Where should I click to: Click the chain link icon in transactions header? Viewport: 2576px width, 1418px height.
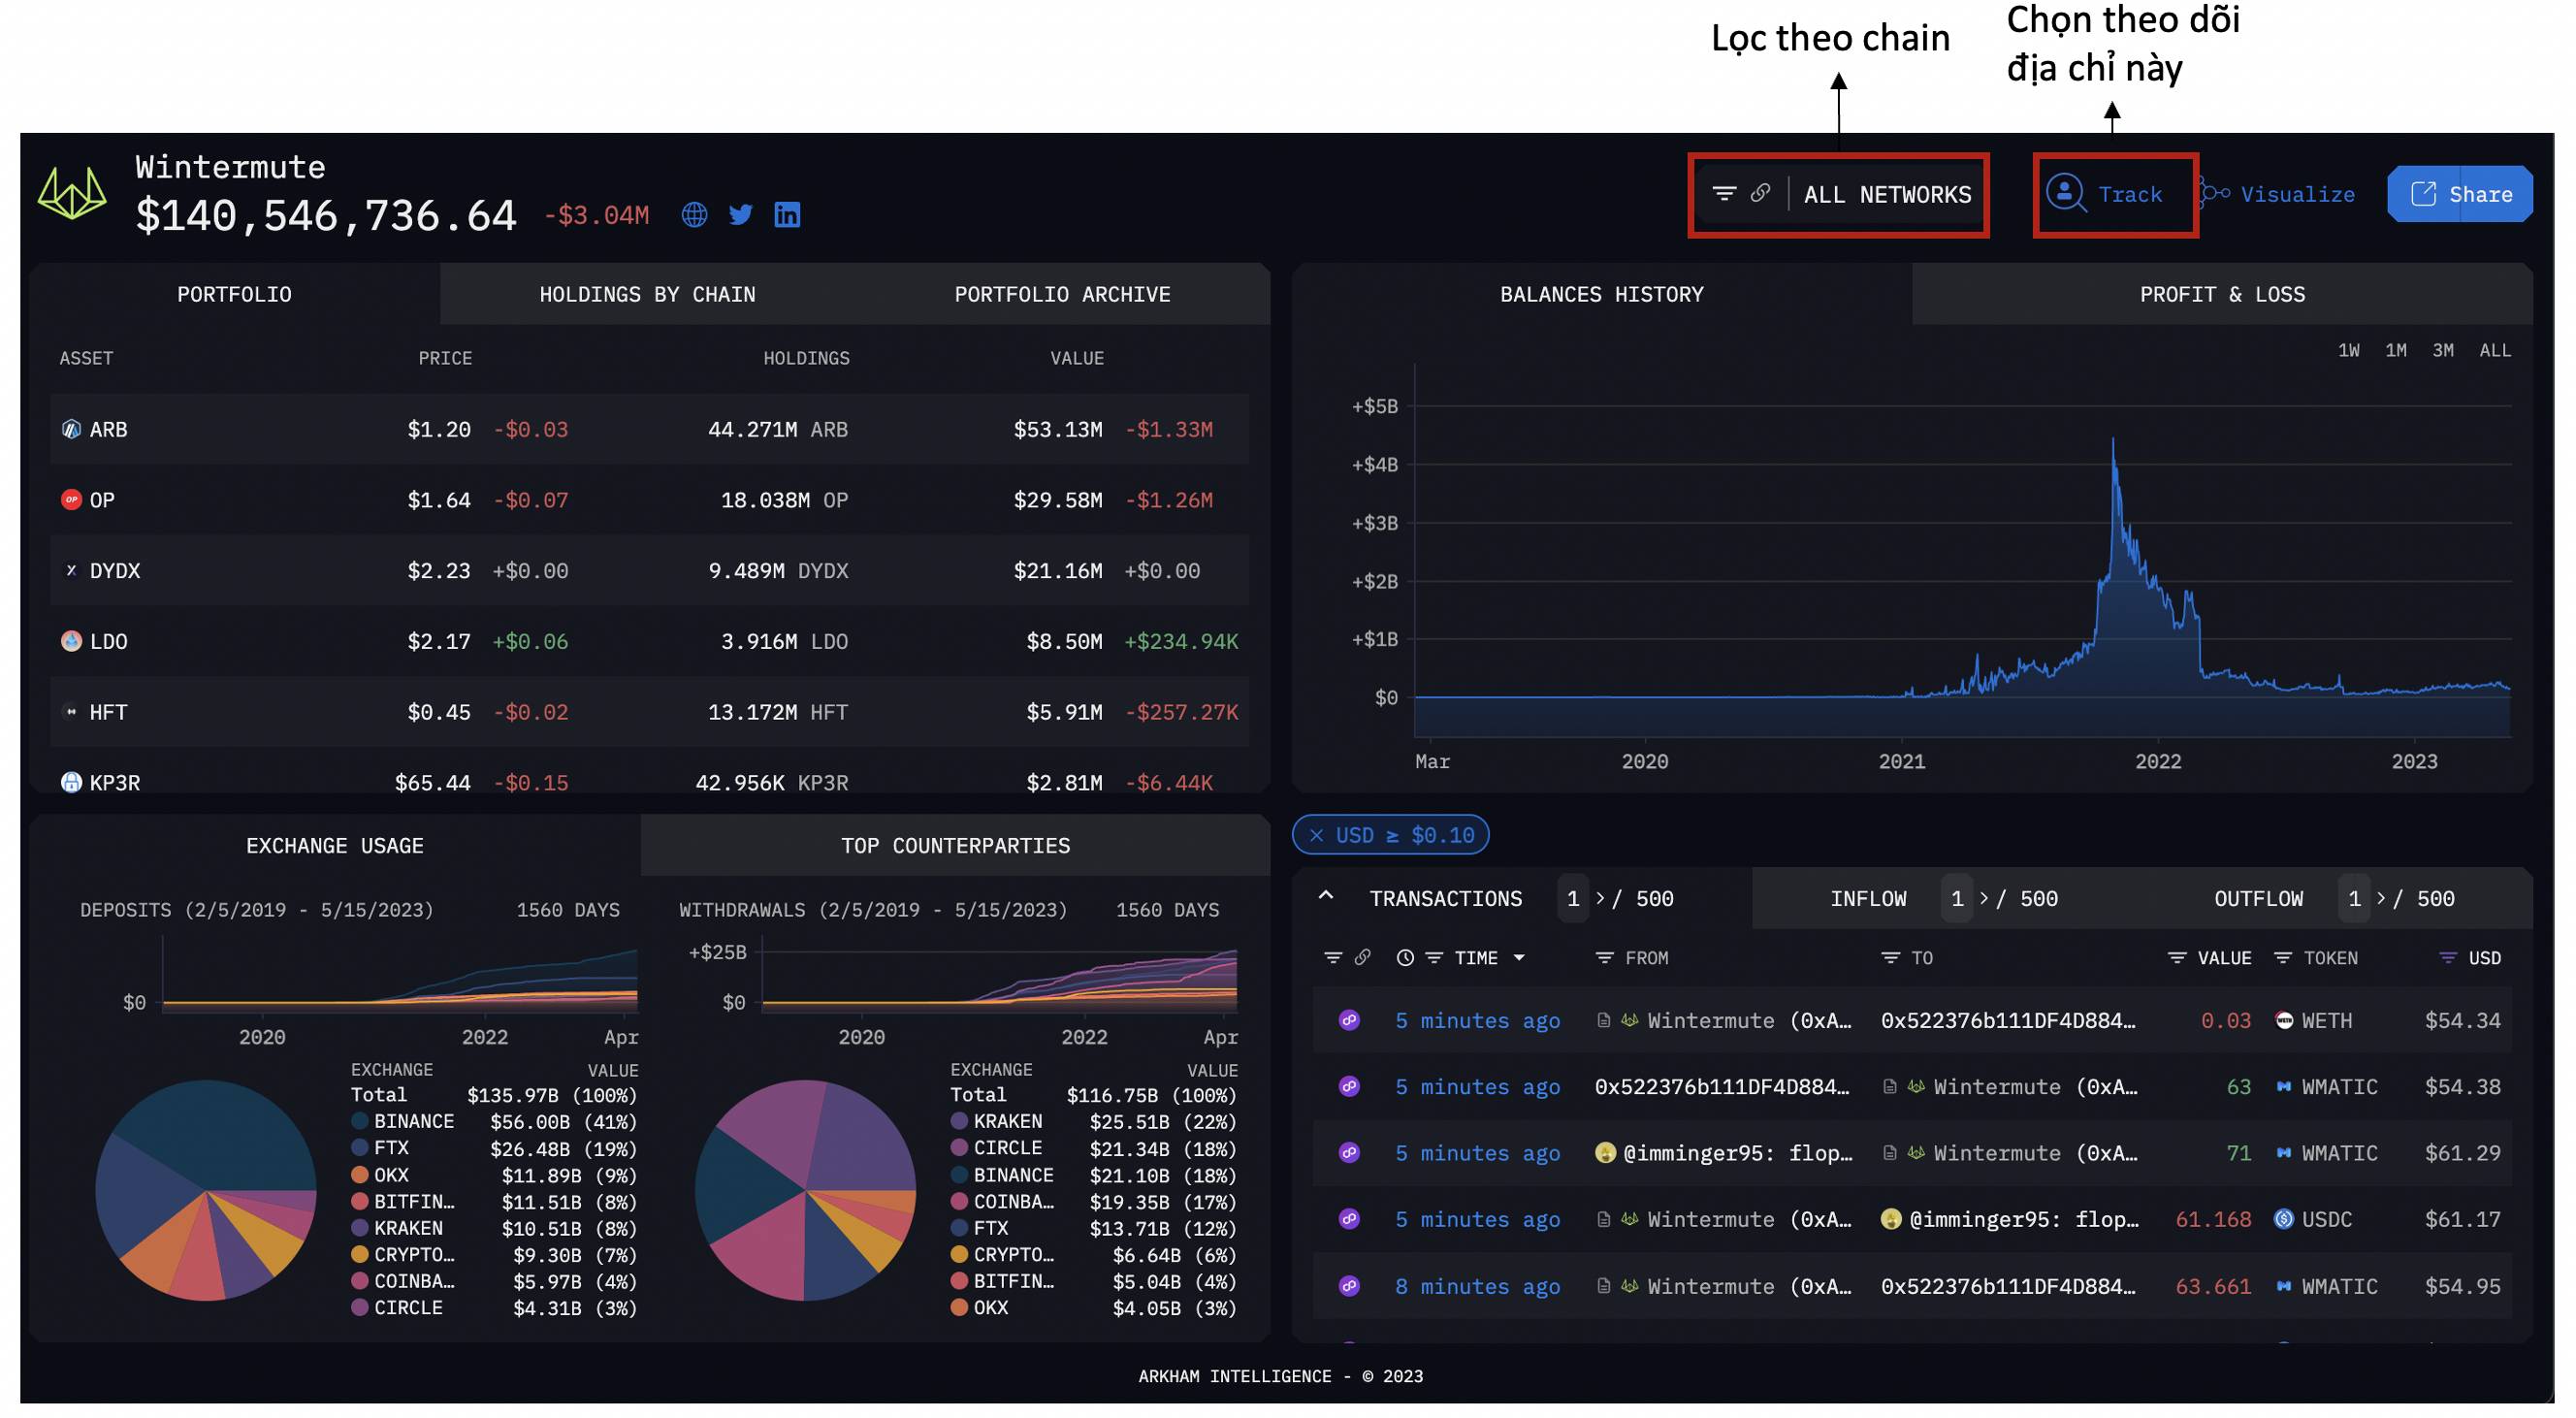(1362, 958)
